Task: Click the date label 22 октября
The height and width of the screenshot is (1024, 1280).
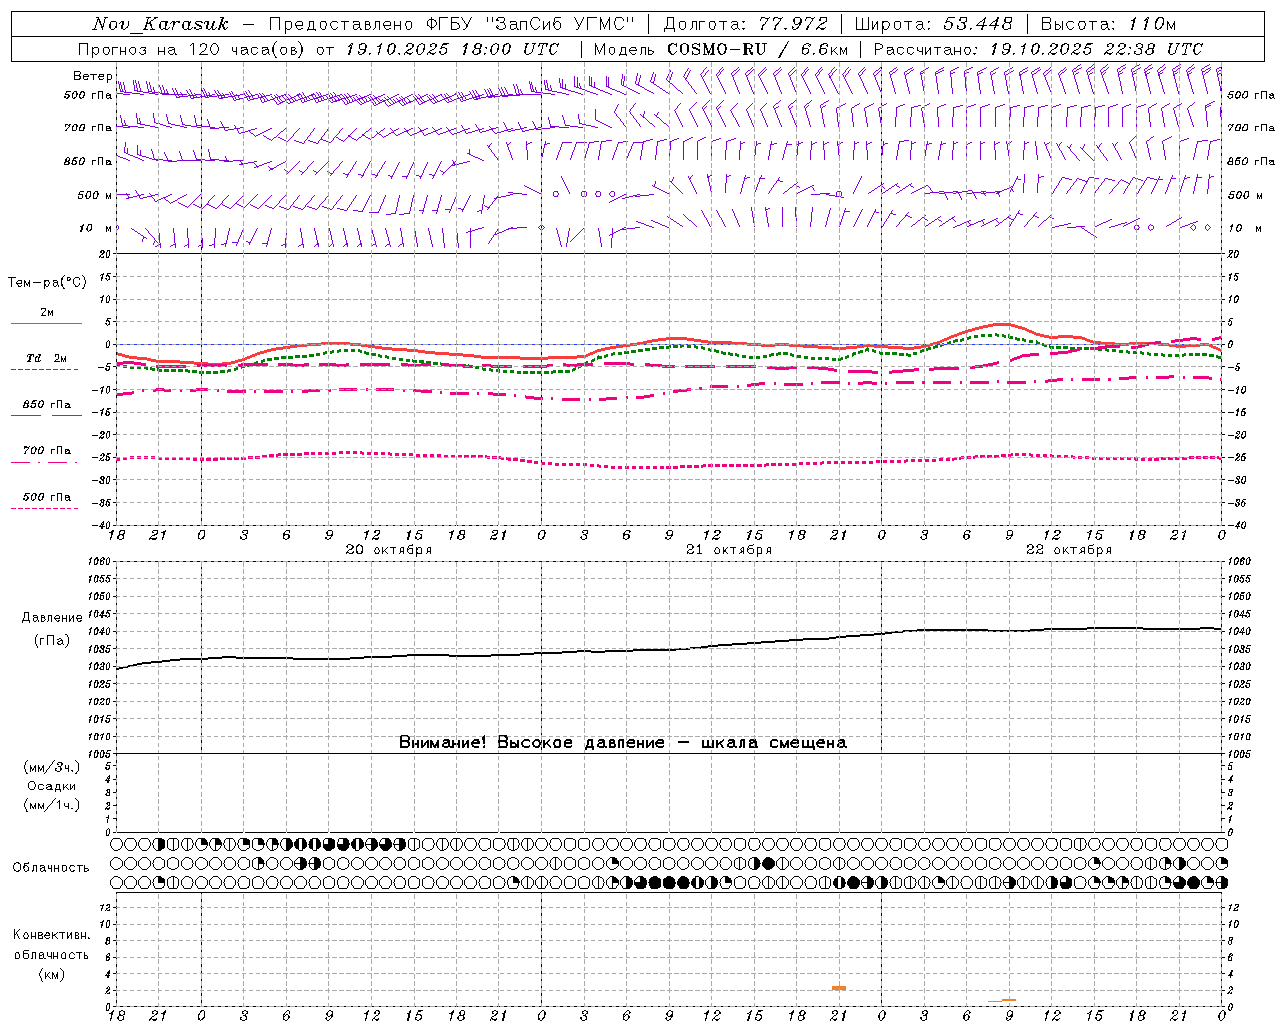Action: [1069, 550]
